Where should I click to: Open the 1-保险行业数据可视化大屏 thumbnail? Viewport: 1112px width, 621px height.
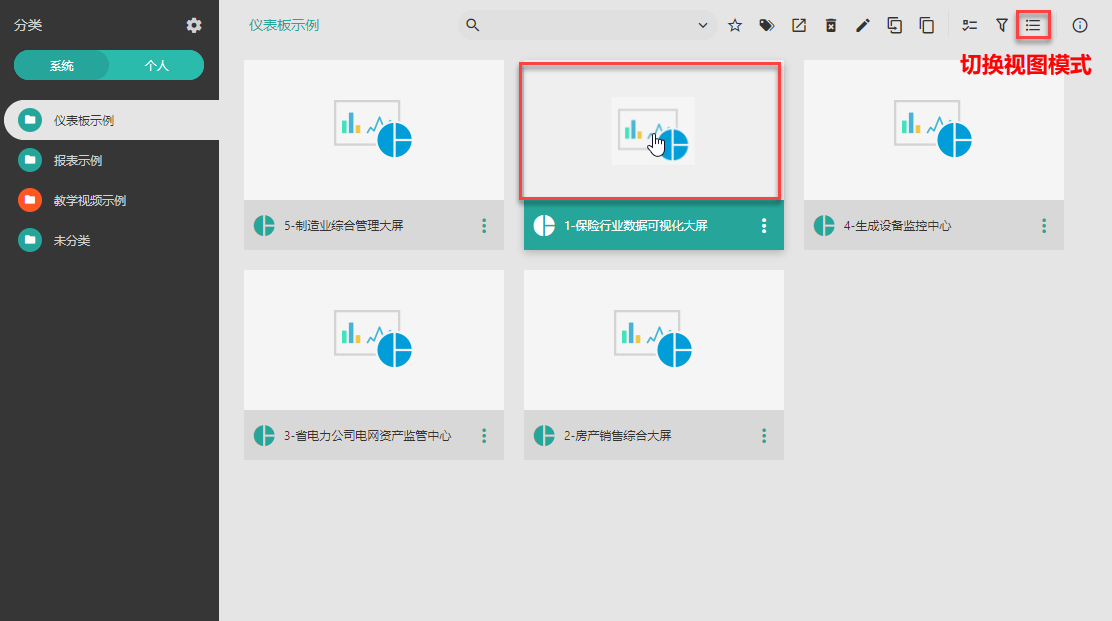point(654,130)
